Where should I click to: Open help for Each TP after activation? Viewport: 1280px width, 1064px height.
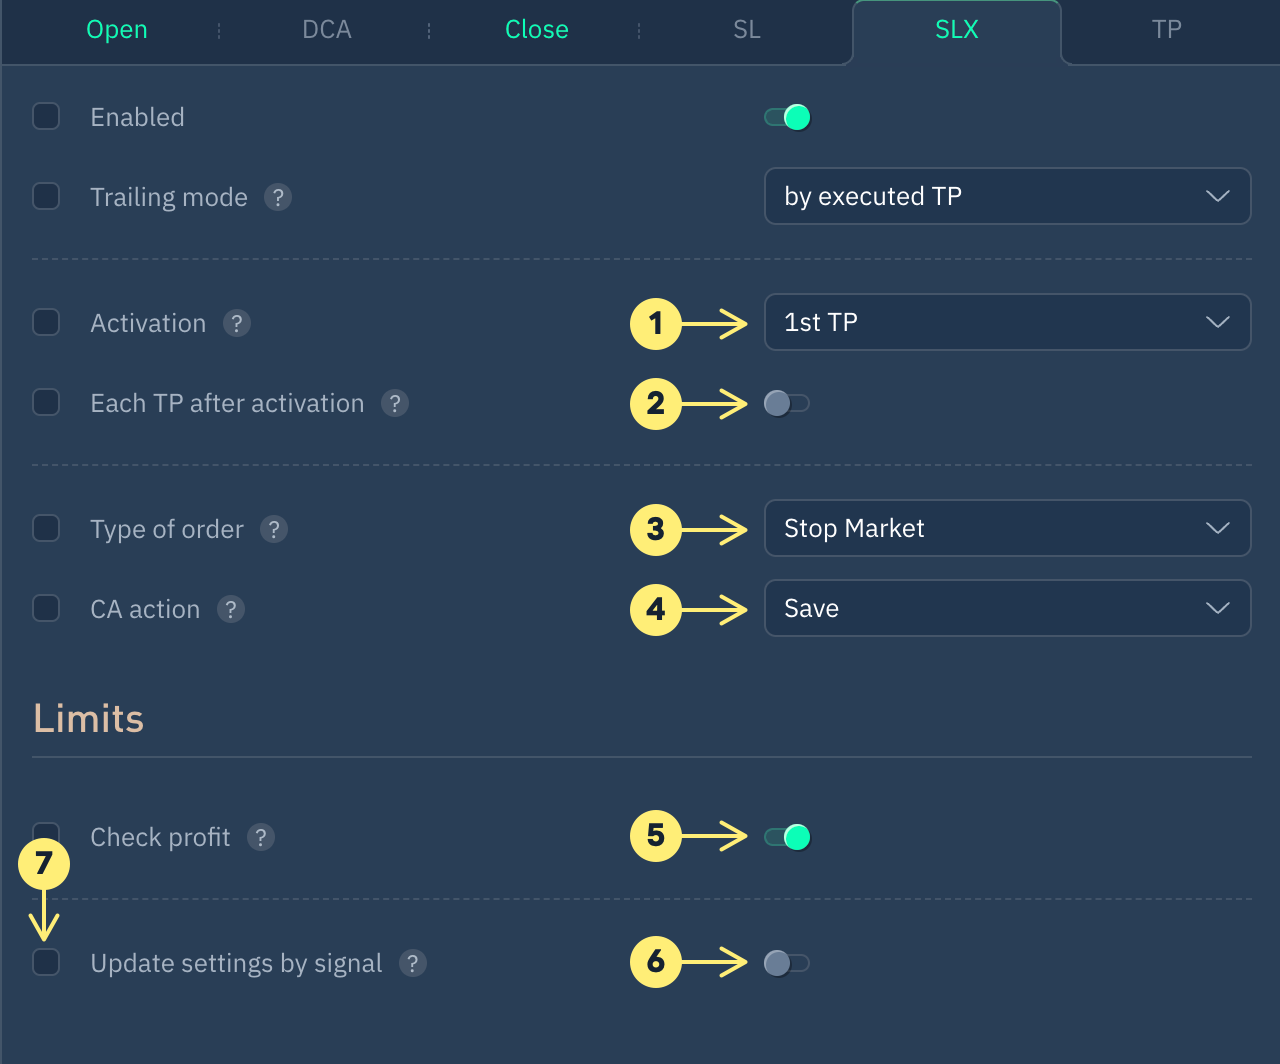(x=395, y=403)
